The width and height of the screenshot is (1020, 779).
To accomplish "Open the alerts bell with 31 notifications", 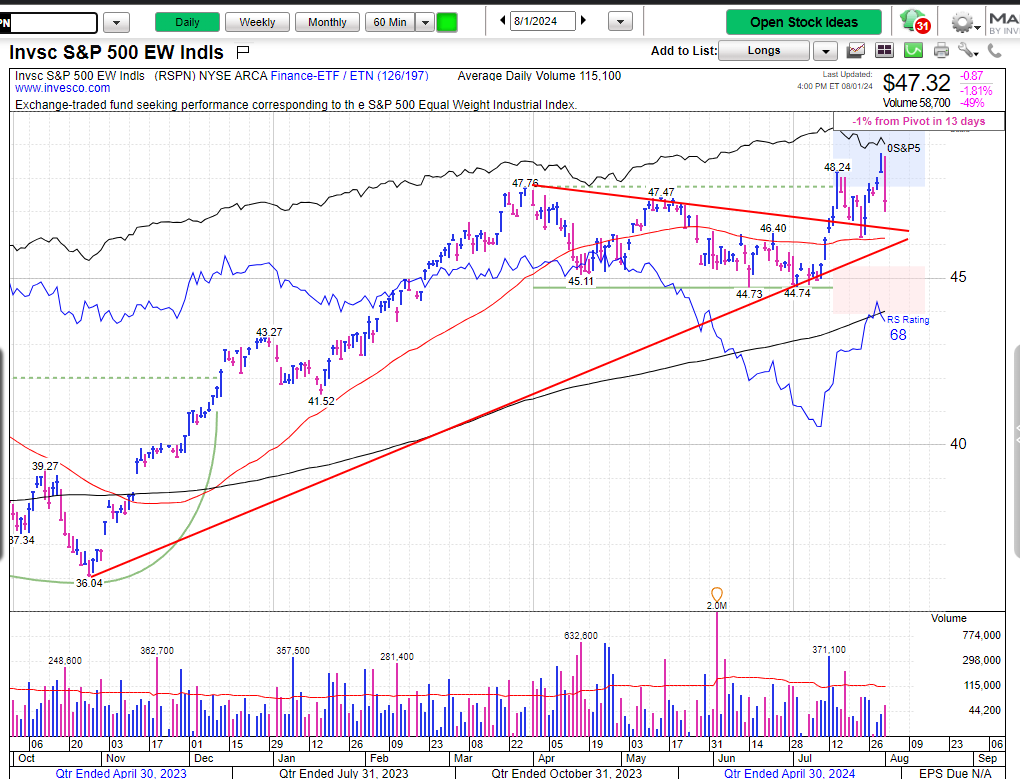I will point(915,21).
